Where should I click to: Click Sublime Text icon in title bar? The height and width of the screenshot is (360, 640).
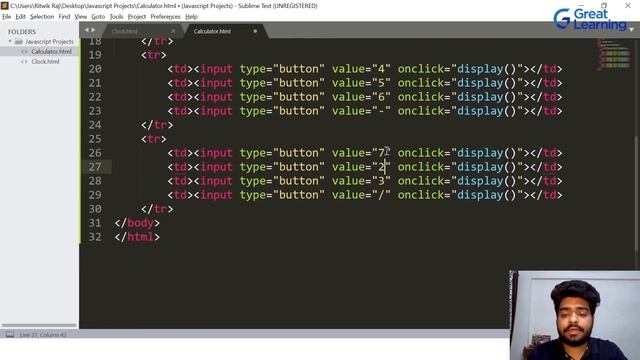(x=4, y=5)
